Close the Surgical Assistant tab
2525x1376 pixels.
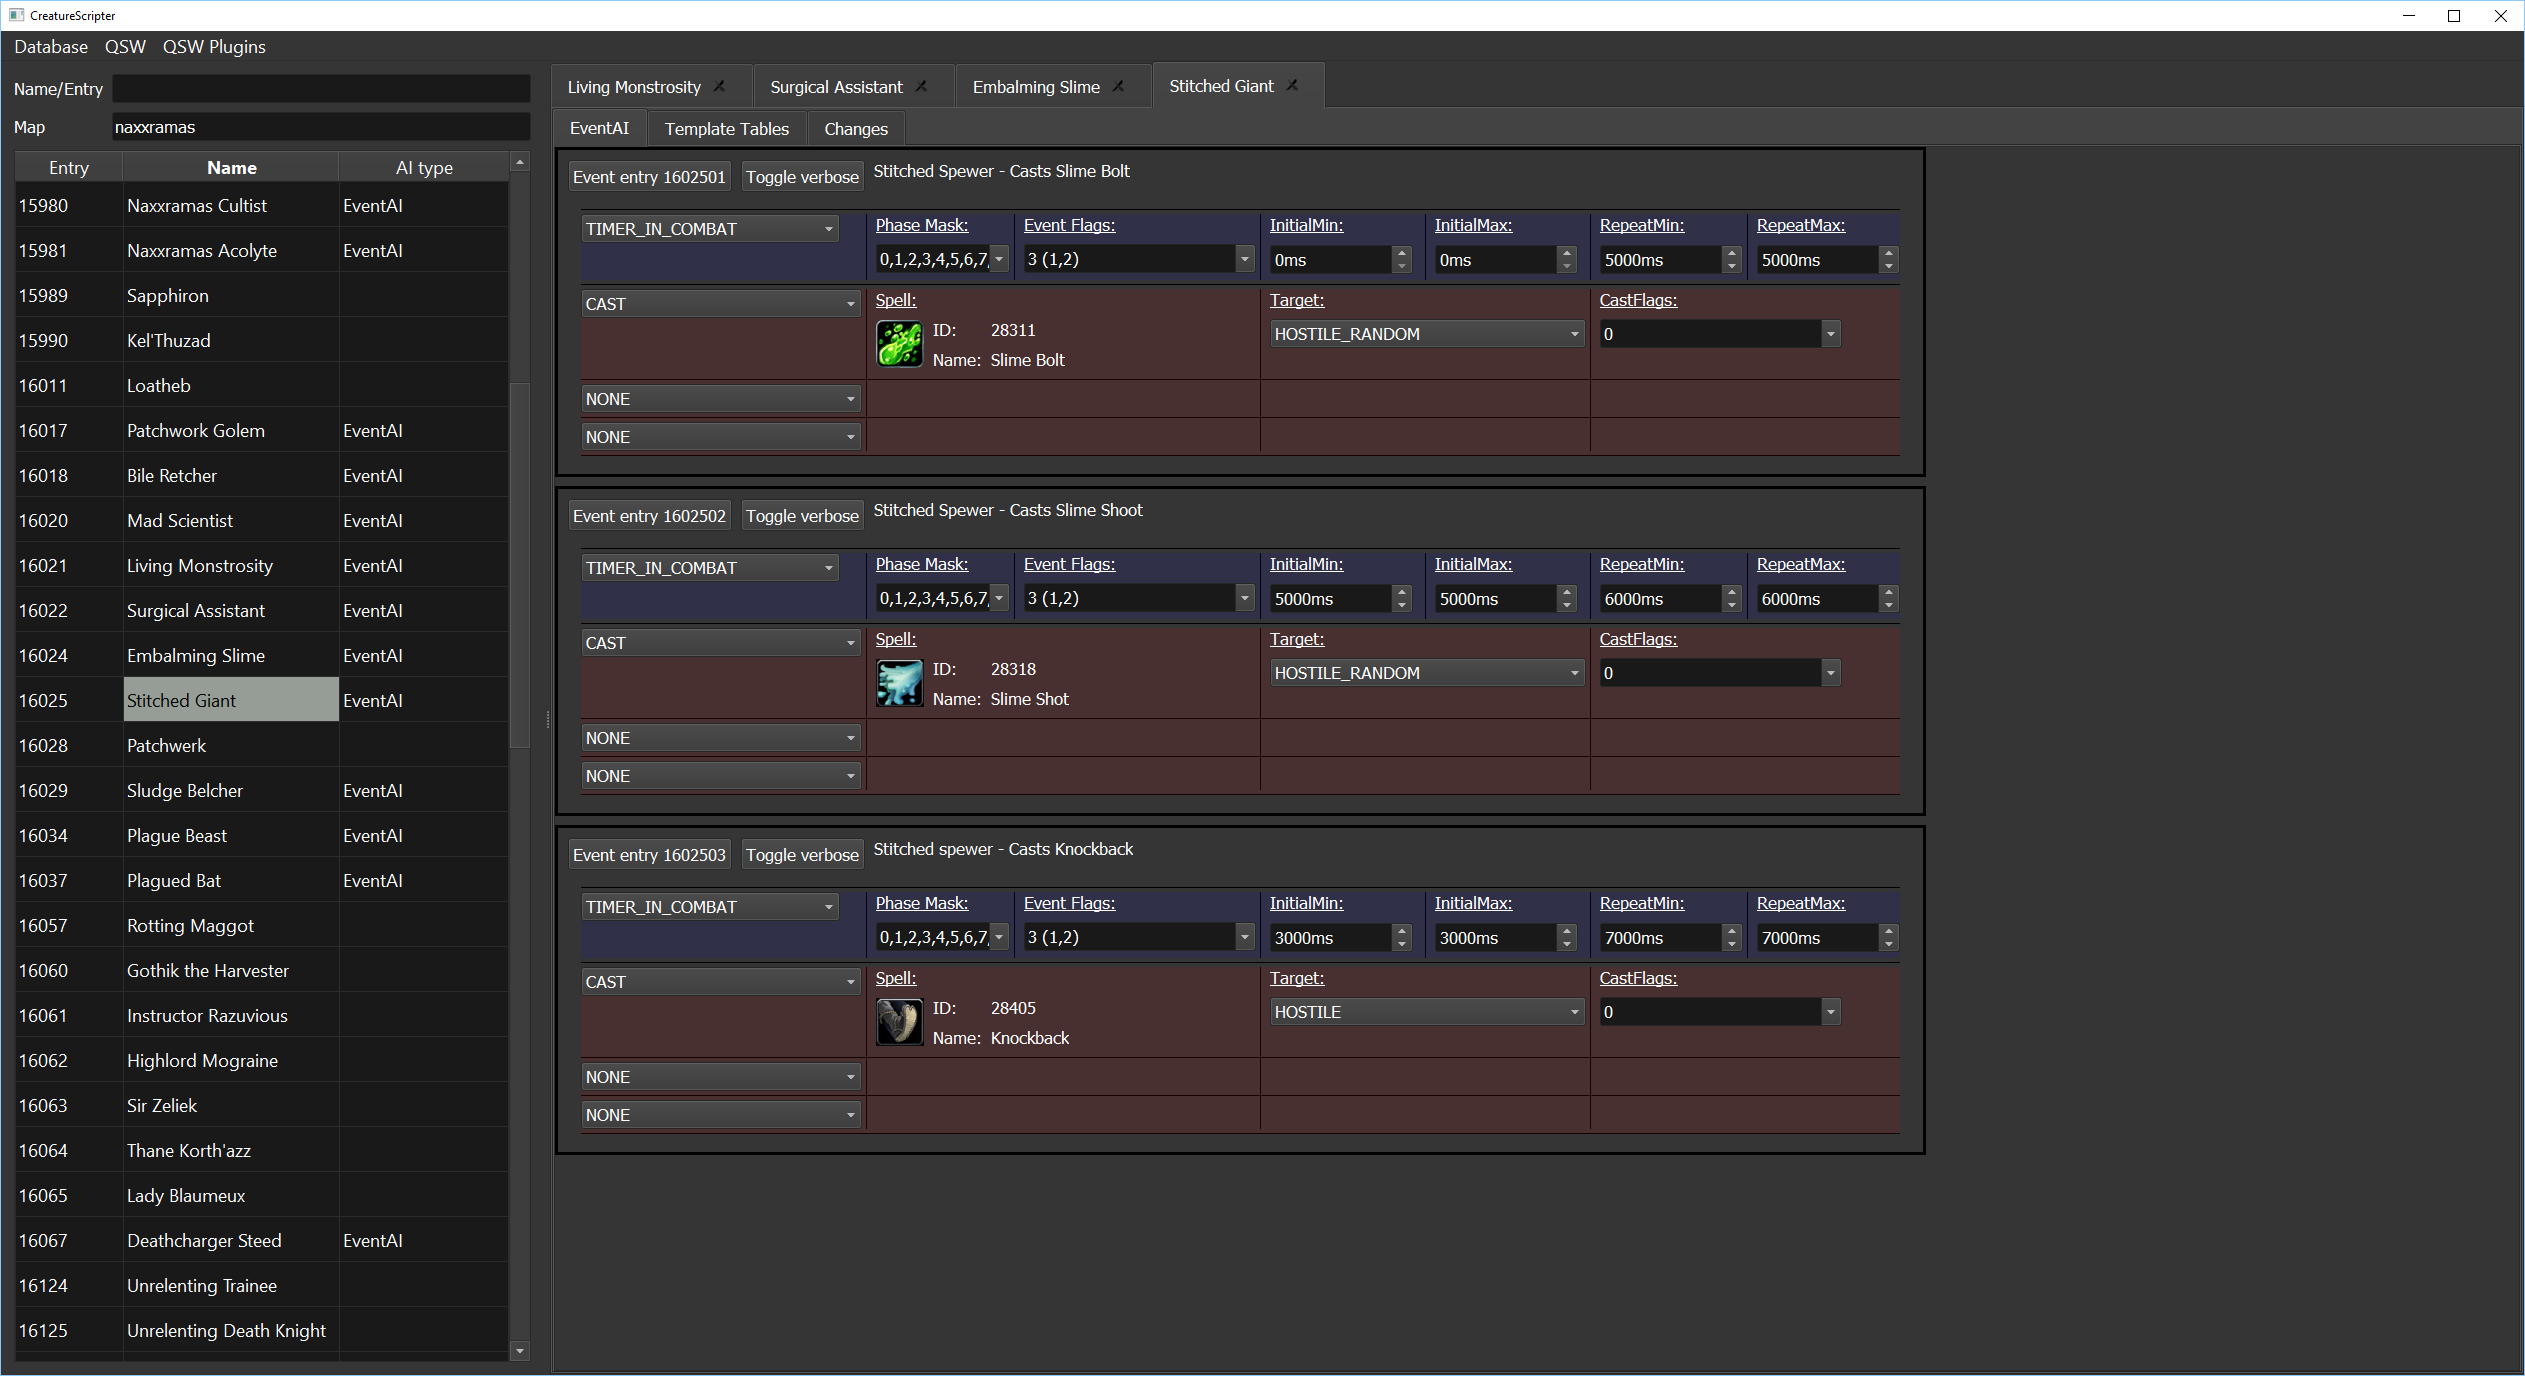click(x=922, y=86)
